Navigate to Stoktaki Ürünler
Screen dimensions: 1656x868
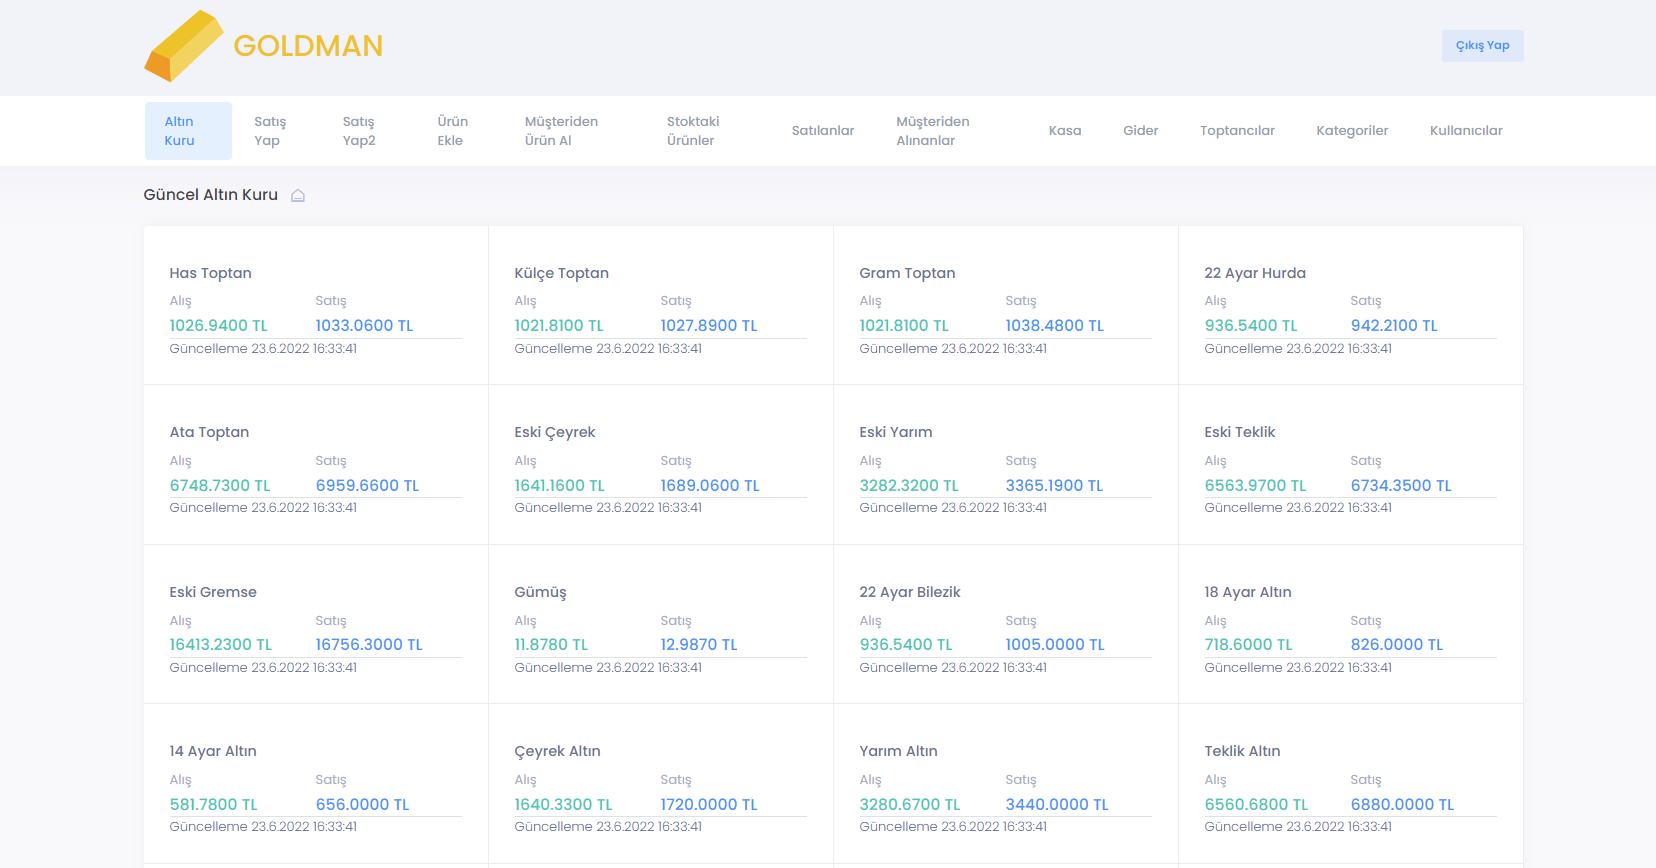[x=693, y=131]
